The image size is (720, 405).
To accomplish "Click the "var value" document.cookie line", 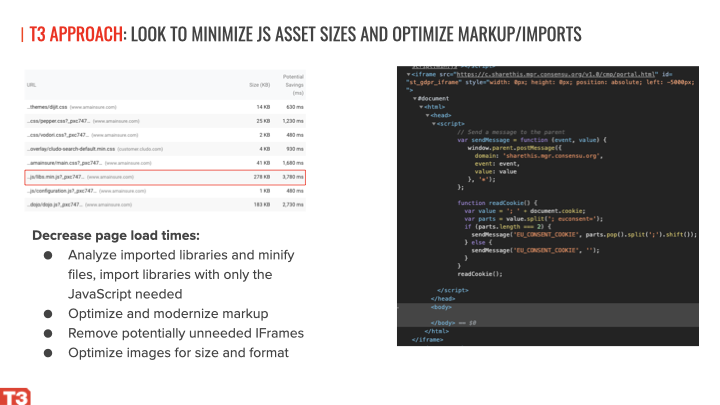I will [x=524, y=211].
